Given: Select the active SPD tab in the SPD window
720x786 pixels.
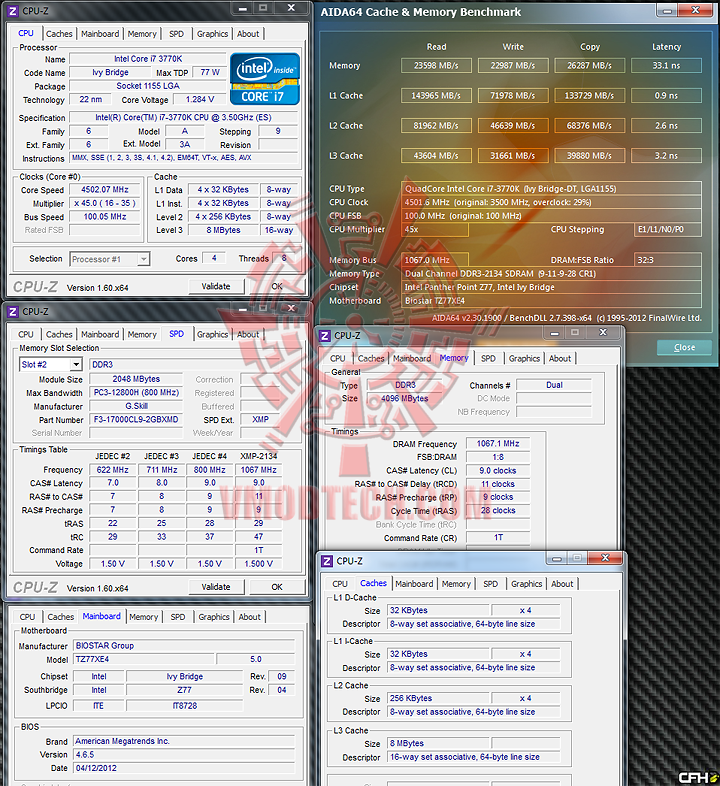Looking at the screenshot, I should click(176, 333).
